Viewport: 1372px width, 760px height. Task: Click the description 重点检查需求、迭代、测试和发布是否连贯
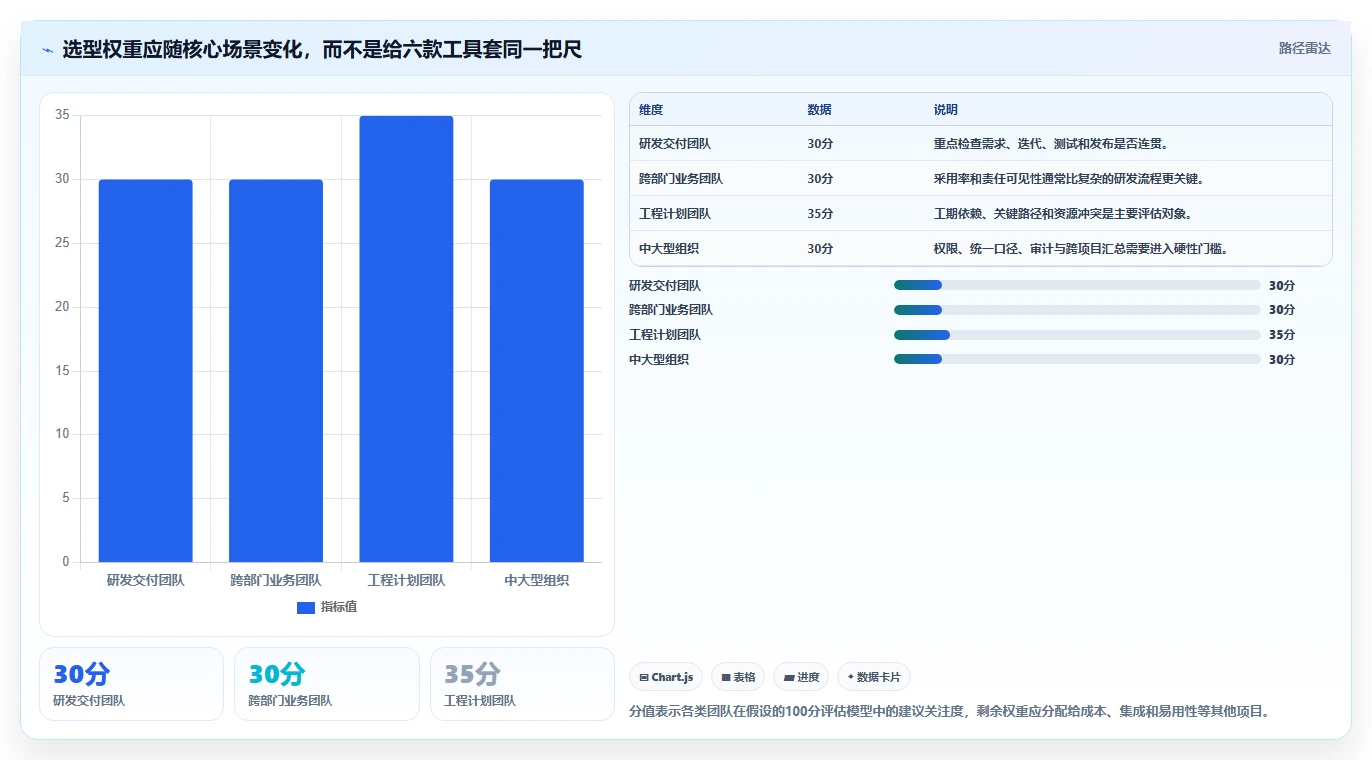tap(1051, 144)
